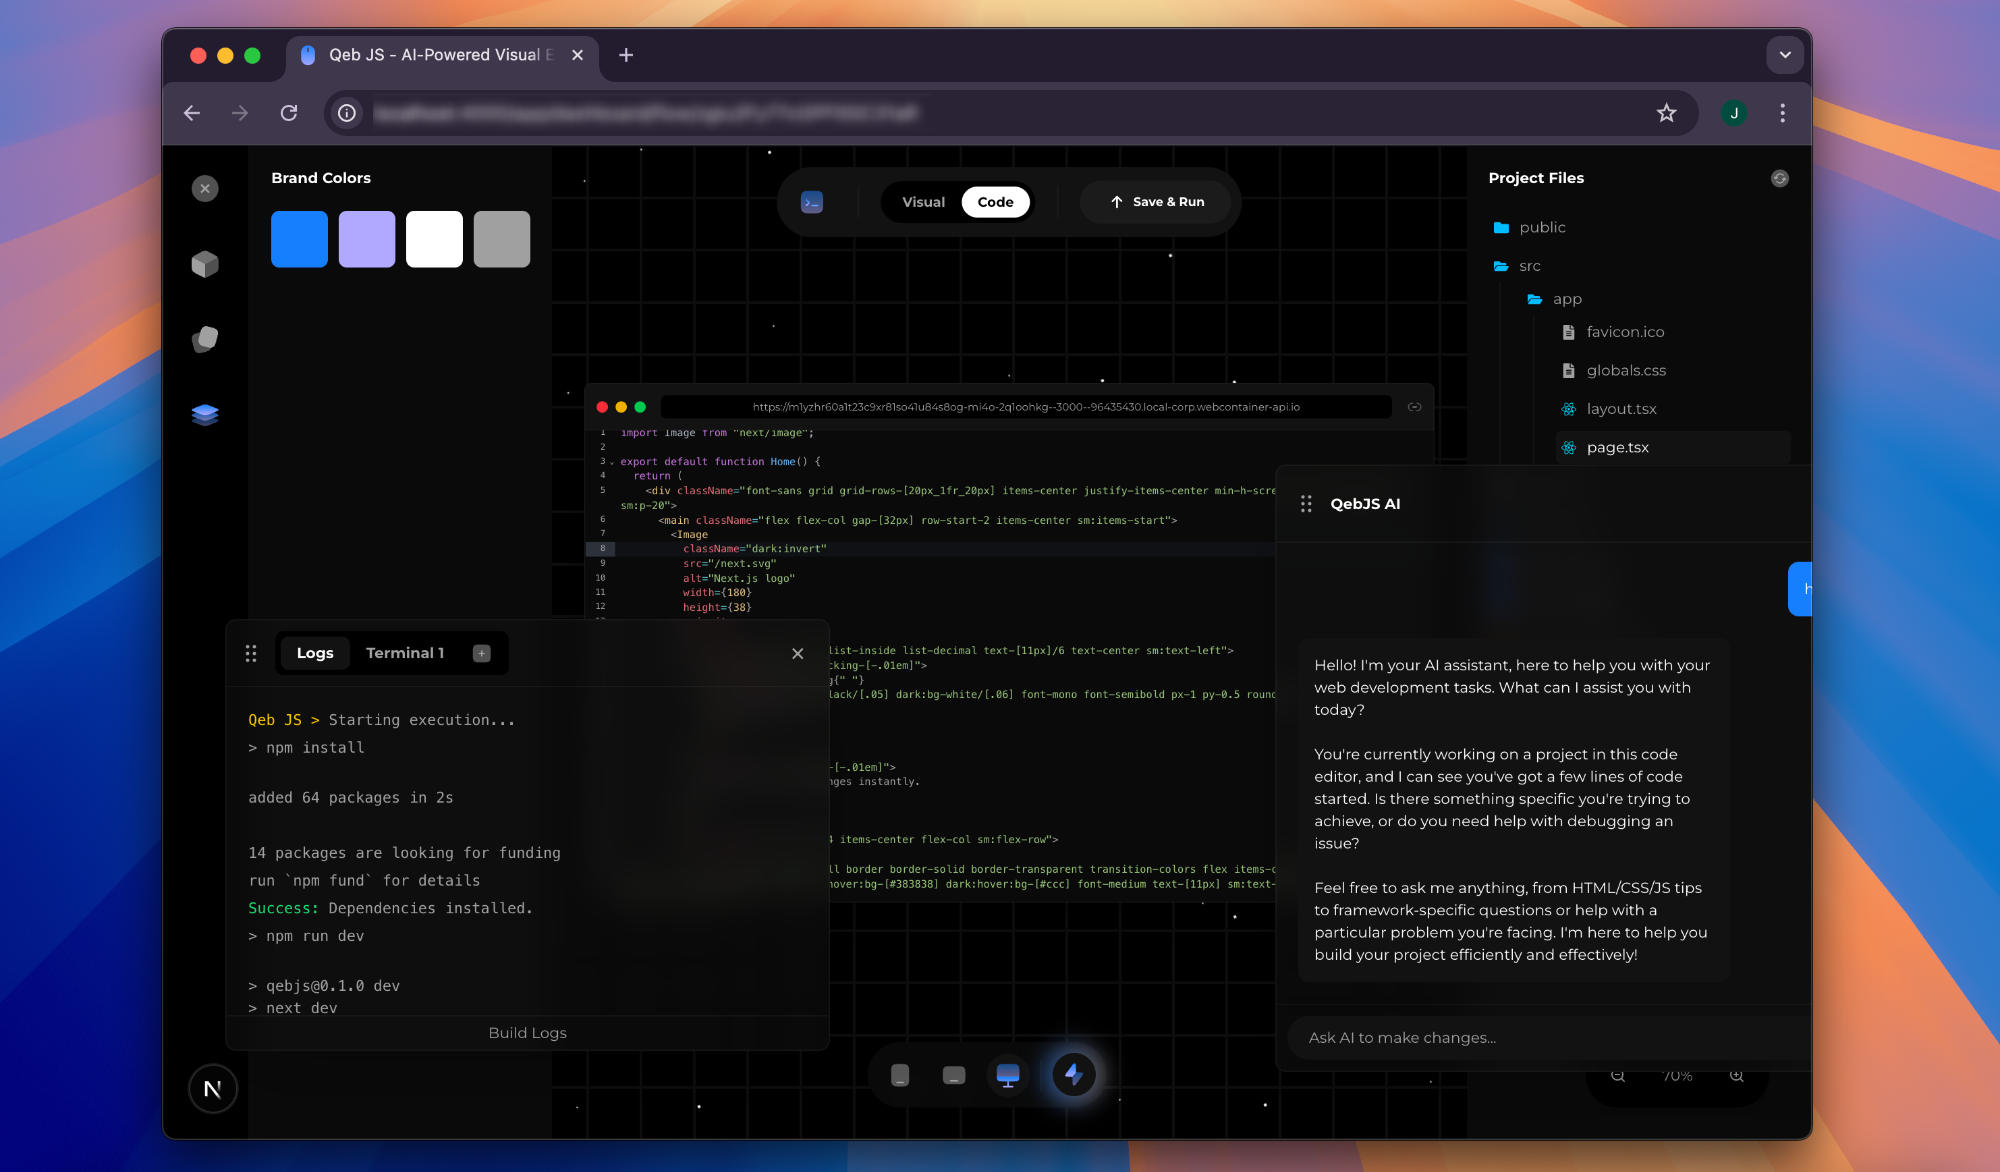The height and width of the screenshot is (1172, 2000).
Task: Close the Logs panel
Action: coord(798,653)
